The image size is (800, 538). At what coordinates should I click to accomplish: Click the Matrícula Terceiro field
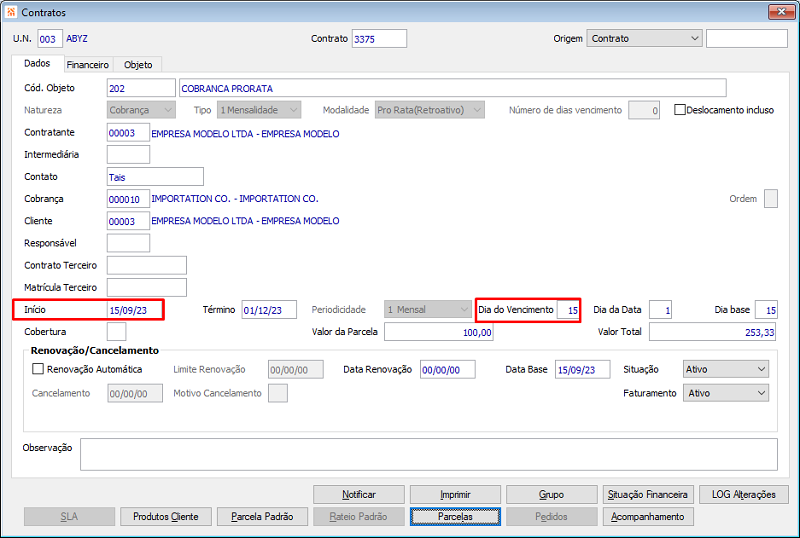coord(147,287)
